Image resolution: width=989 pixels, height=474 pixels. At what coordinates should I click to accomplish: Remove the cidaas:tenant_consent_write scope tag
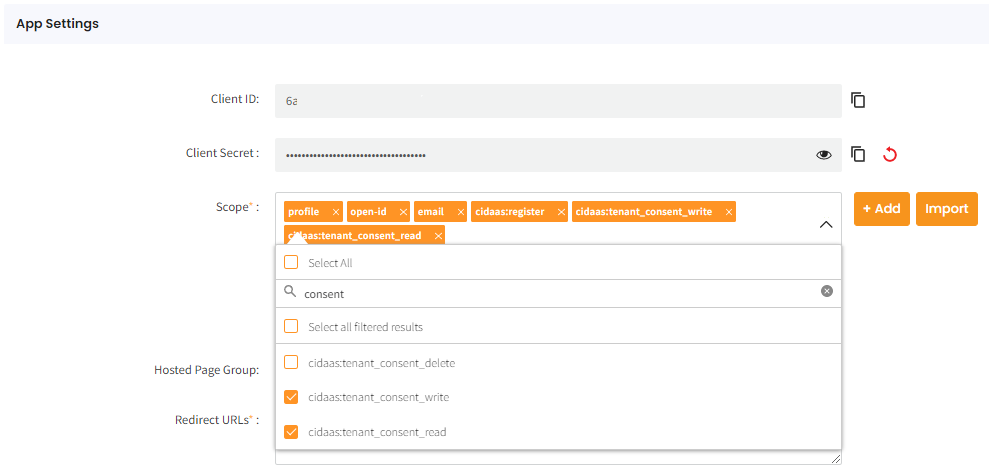(729, 212)
